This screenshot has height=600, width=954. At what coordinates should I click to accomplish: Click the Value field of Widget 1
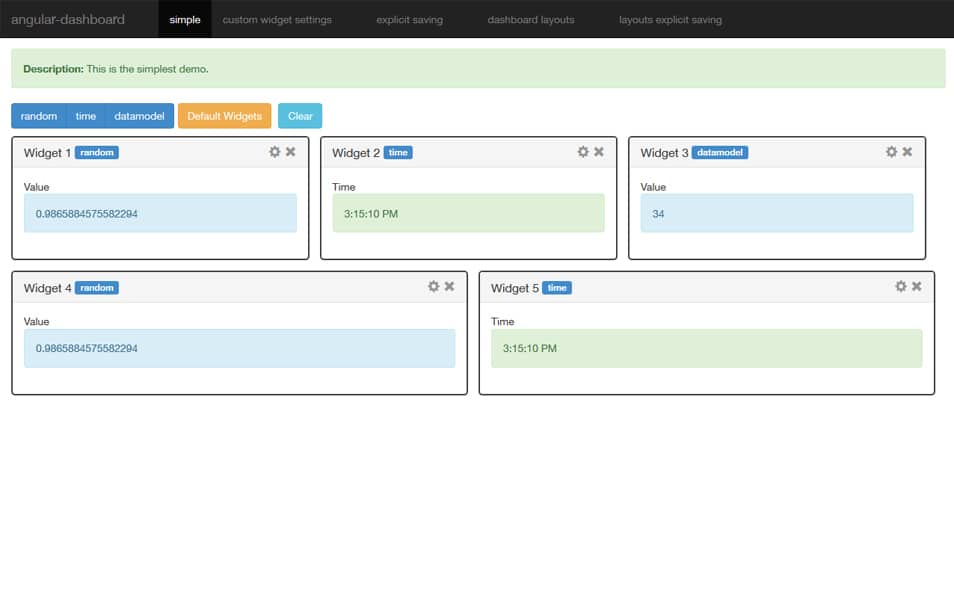click(x=160, y=213)
